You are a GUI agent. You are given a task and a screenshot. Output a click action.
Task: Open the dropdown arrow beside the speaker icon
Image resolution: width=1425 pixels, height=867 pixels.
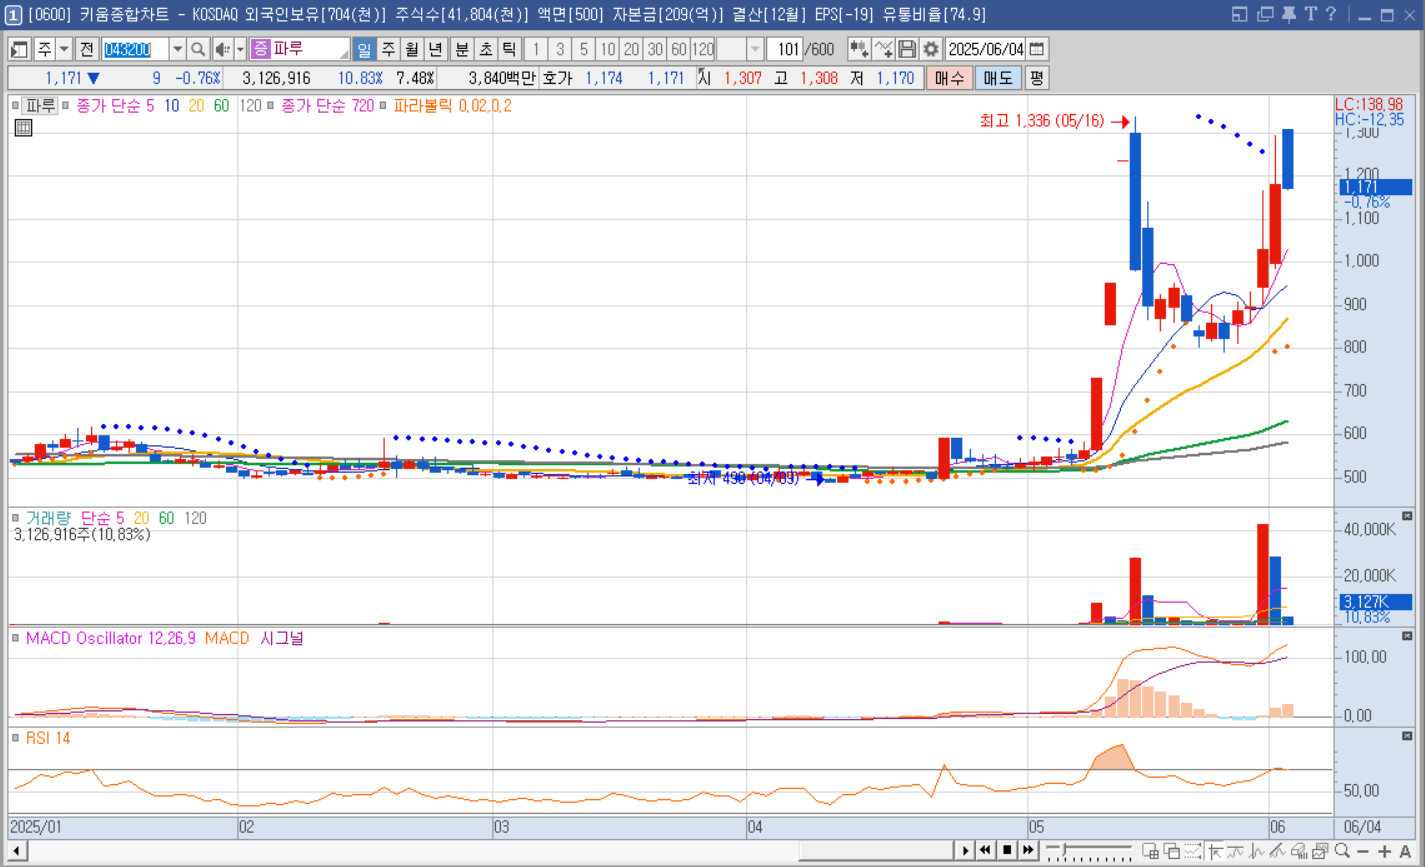point(240,49)
